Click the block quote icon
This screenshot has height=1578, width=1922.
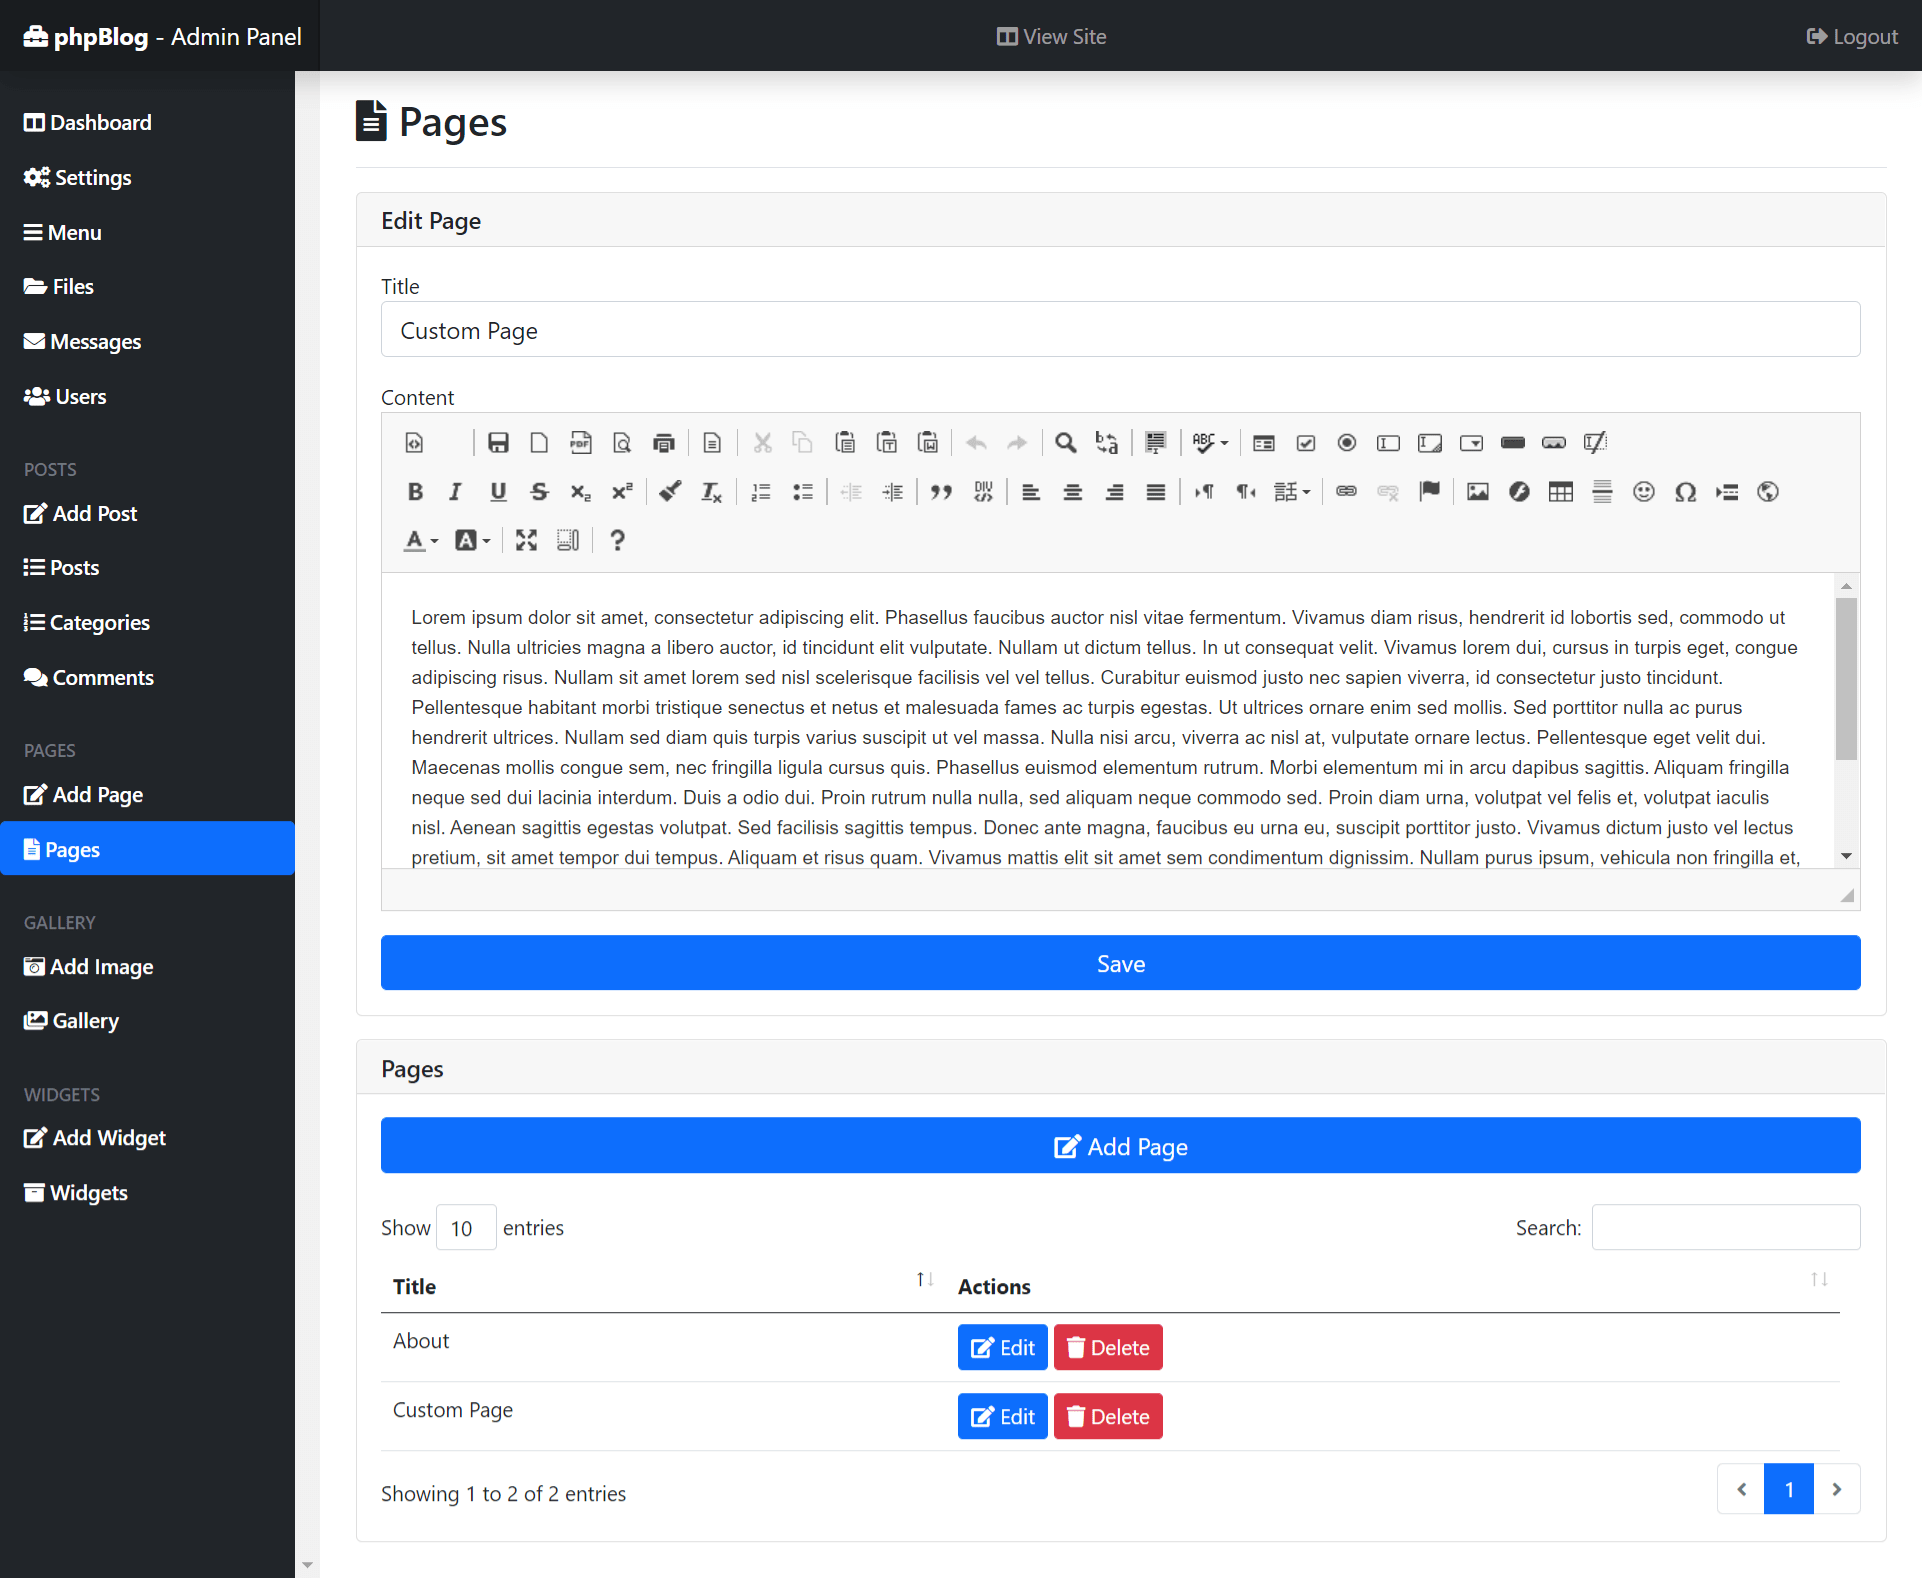(x=940, y=492)
